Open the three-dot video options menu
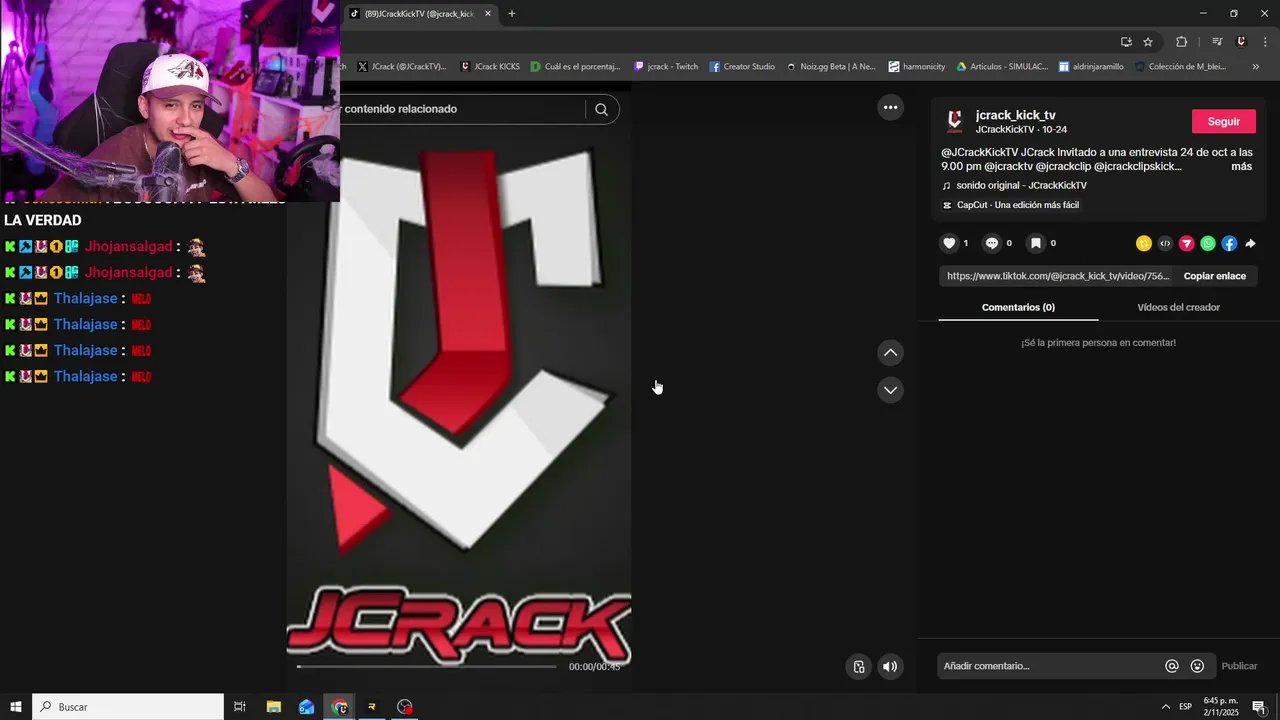The image size is (1280, 720). tap(890, 107)
